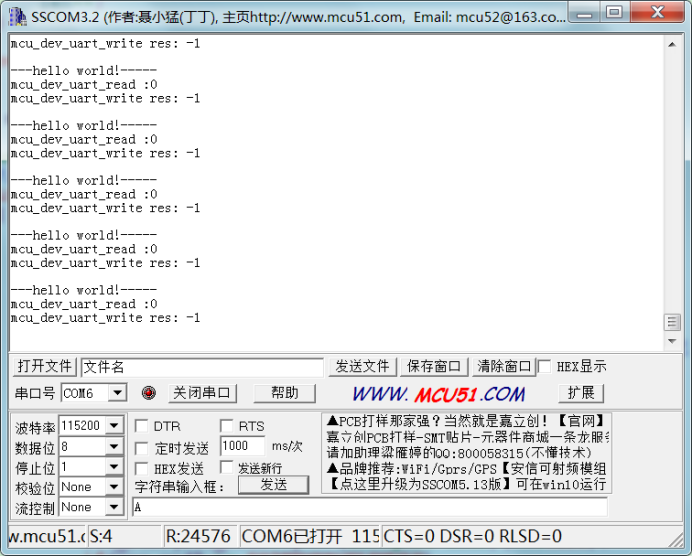Click the string input box containing A
The width and height of the screenshot is (692, 557).
pos(370,507)
